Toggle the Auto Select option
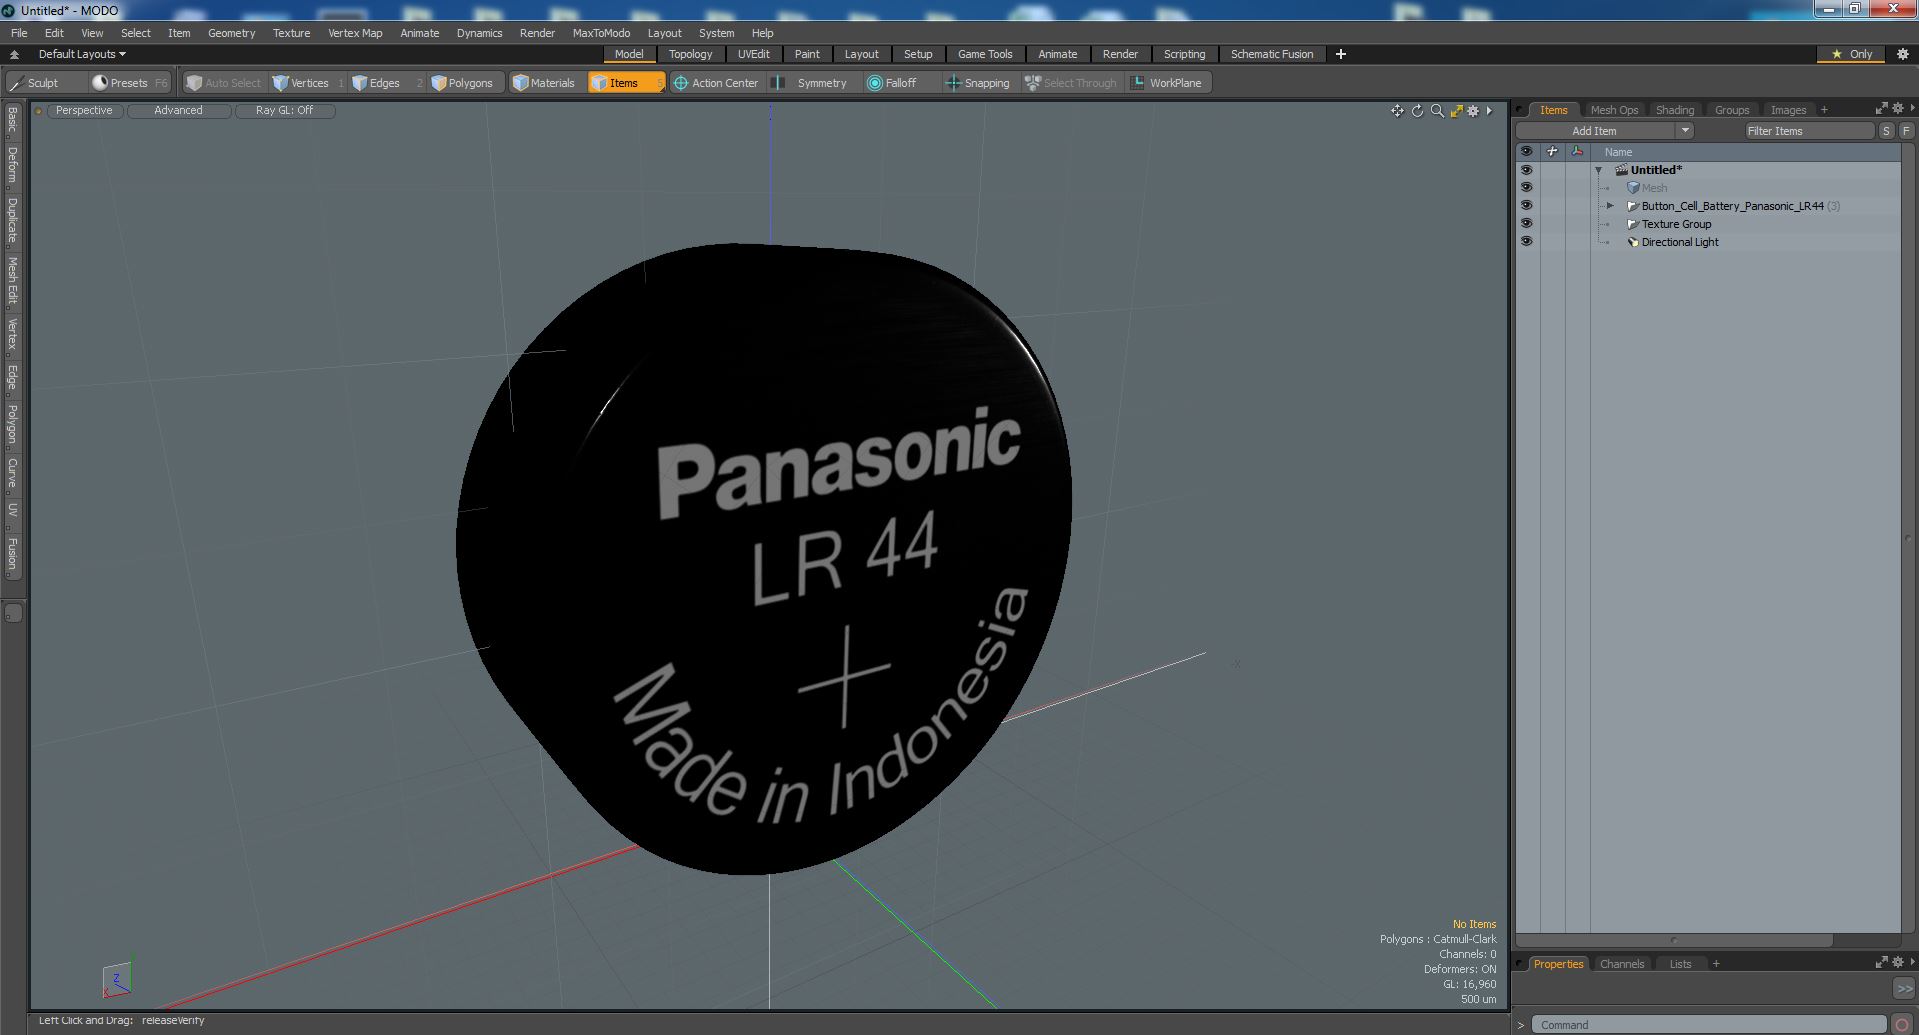 point(224,83)
